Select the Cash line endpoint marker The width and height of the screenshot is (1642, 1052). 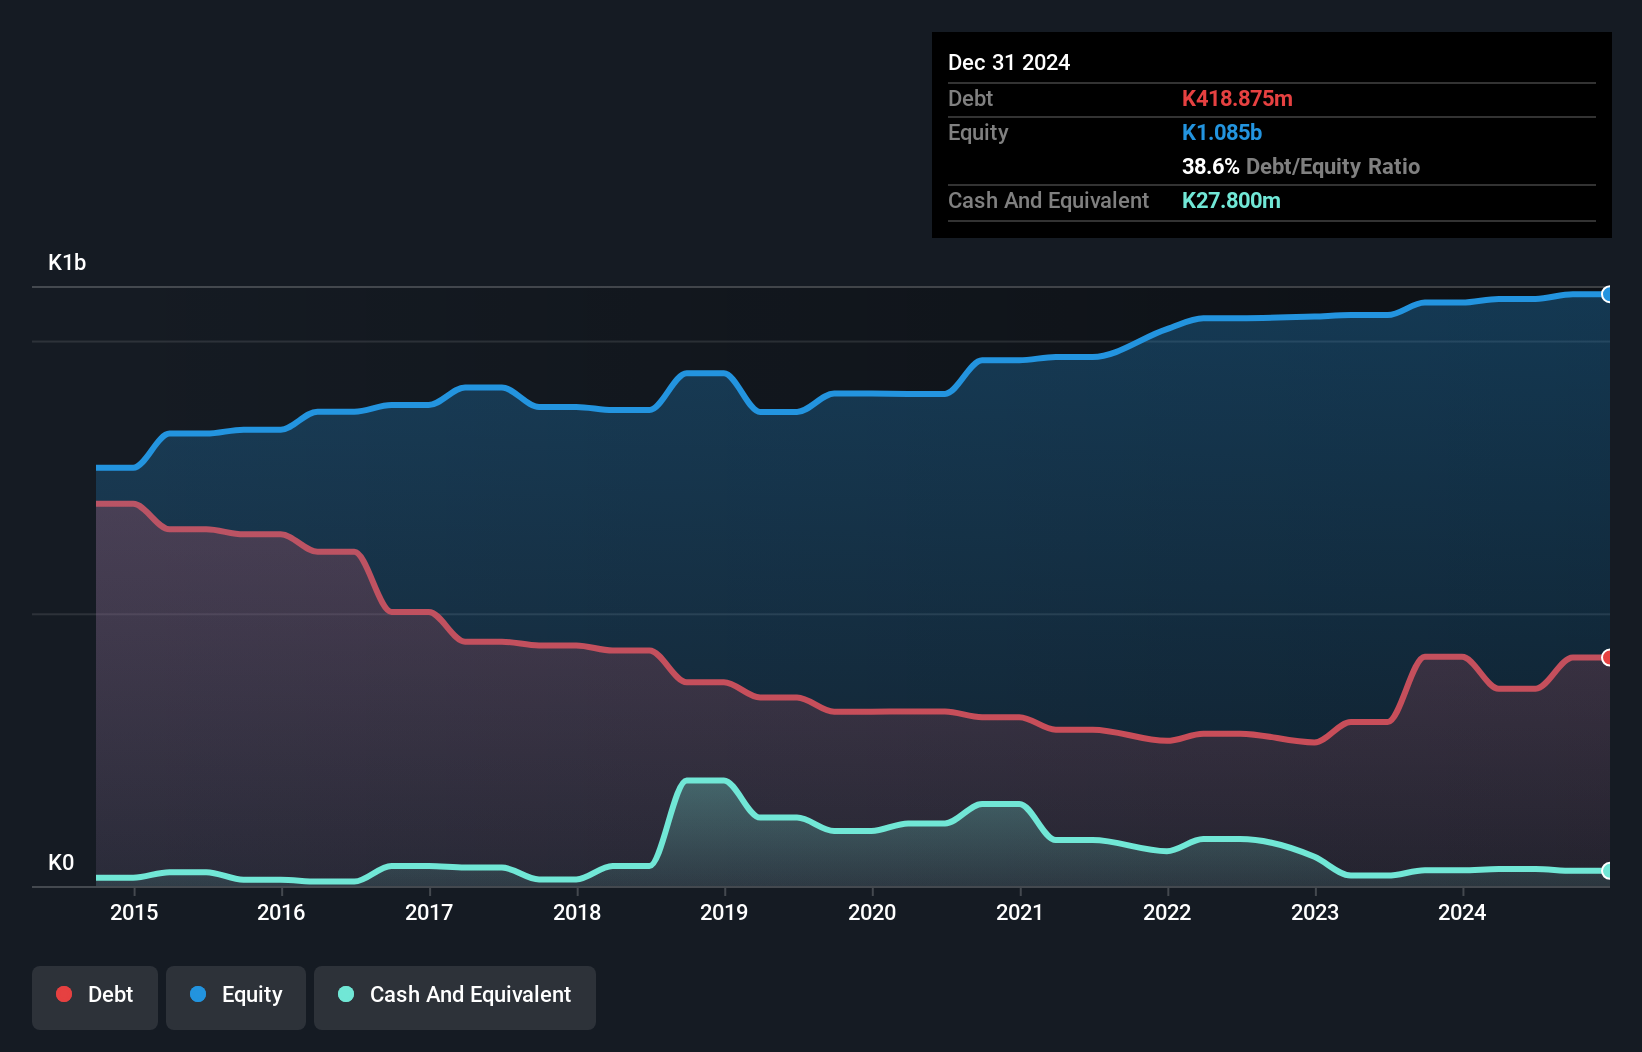tap(1608, 871)
